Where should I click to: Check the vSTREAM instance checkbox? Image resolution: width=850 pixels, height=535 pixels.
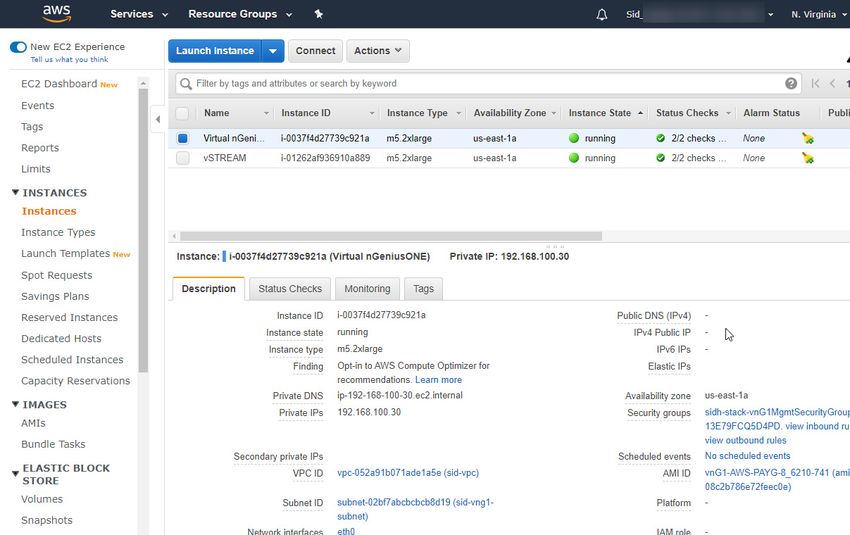pos(183,158)
